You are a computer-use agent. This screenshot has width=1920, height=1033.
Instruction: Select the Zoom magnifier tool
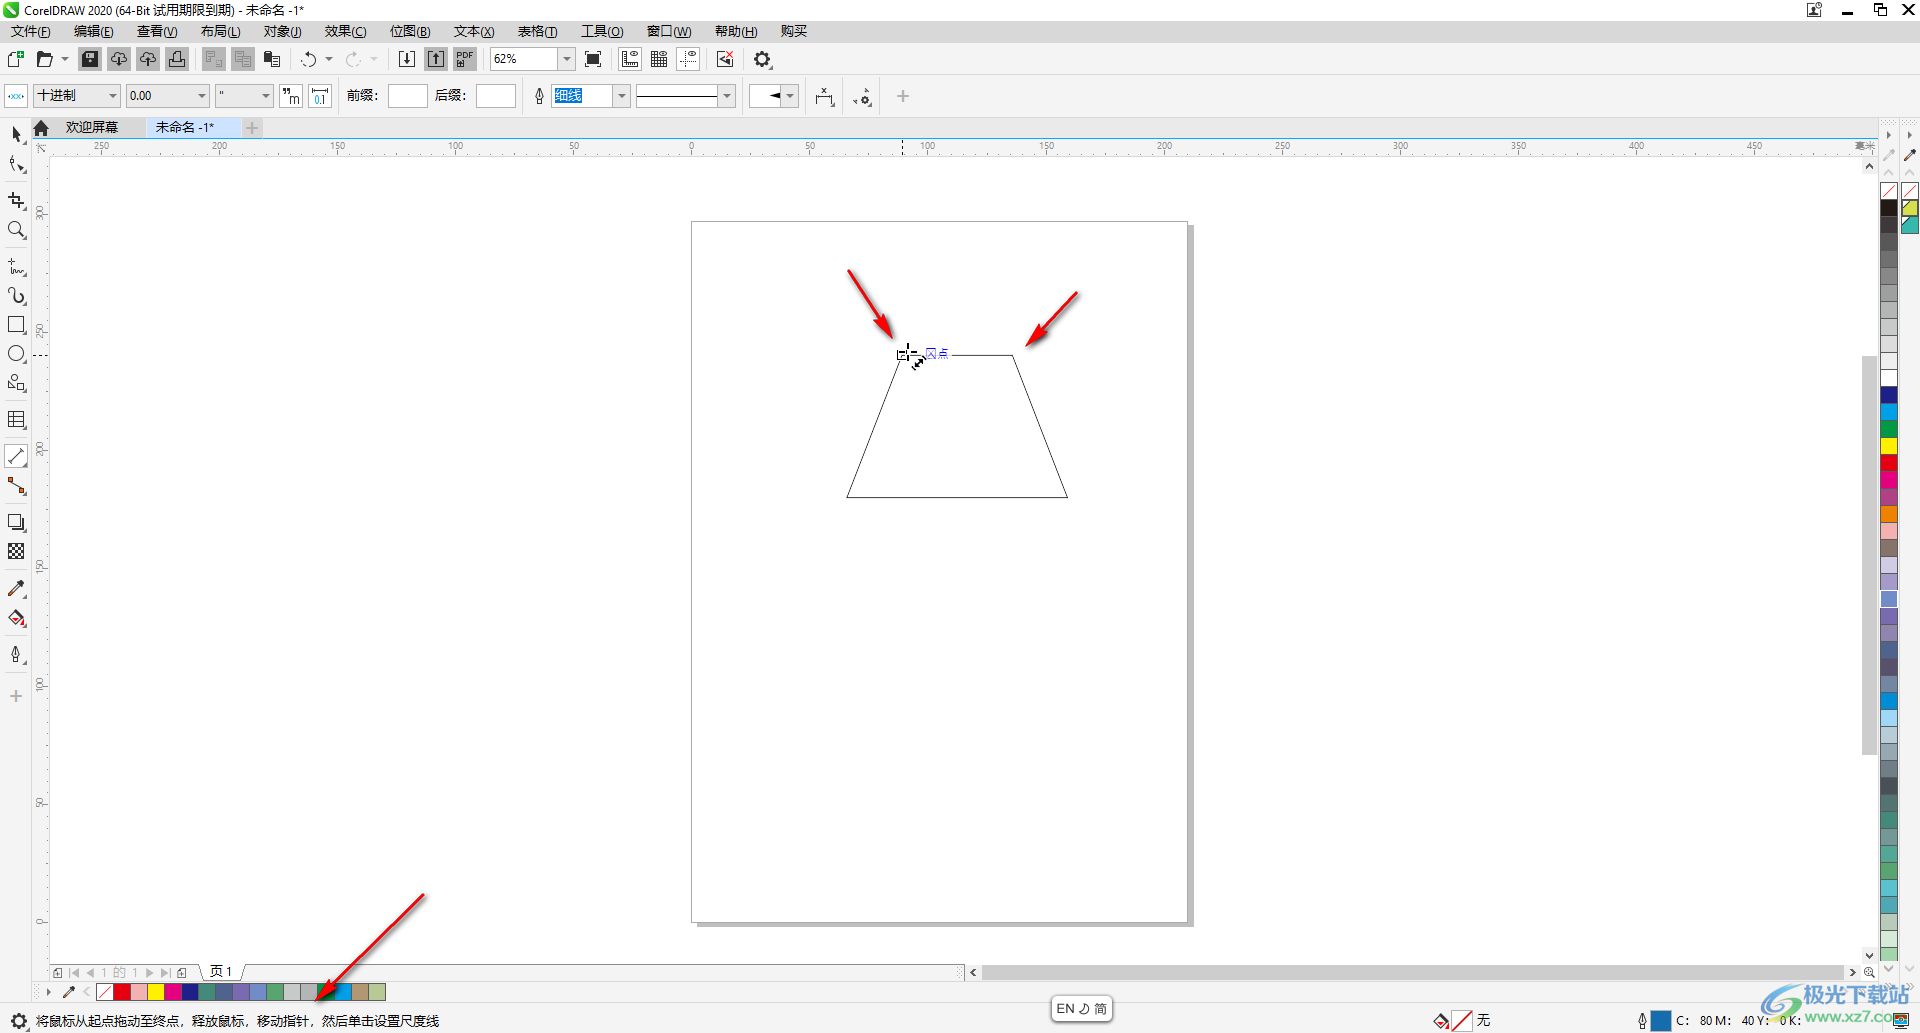[16, 230]
